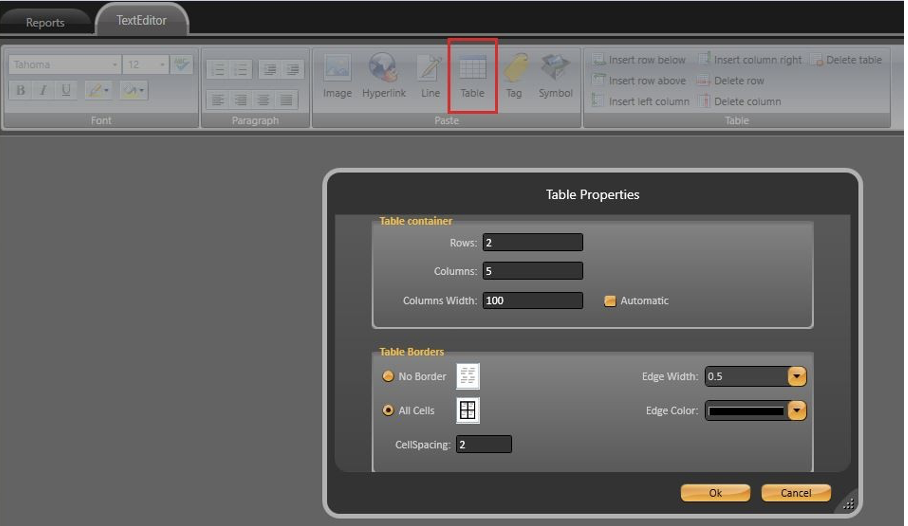Select the TextEditor tab

(141, 20)
